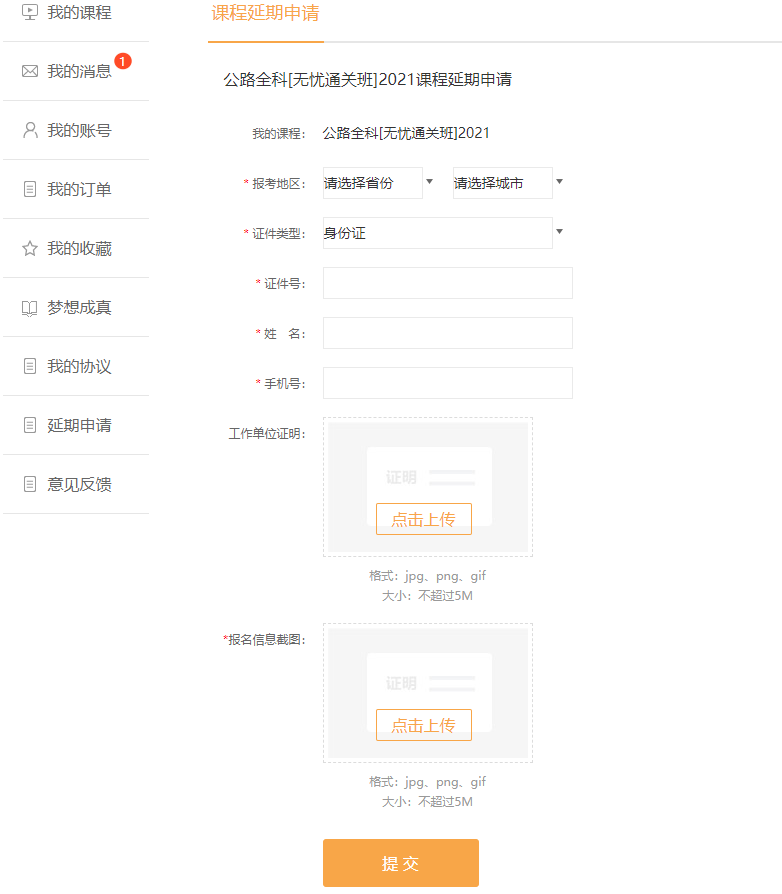This screenshot has width=782, height=894.
Task: Click the 我的协议 document icon
Action: [30, 367]
